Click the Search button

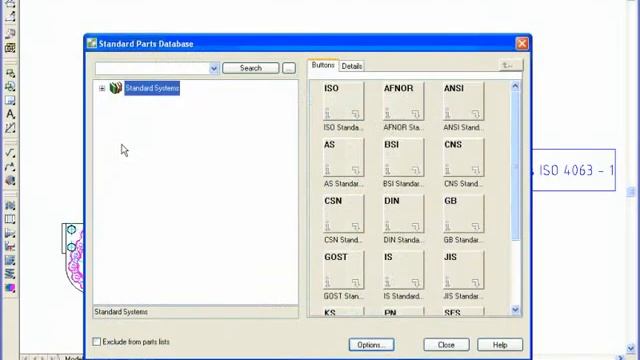pos(251,68)
